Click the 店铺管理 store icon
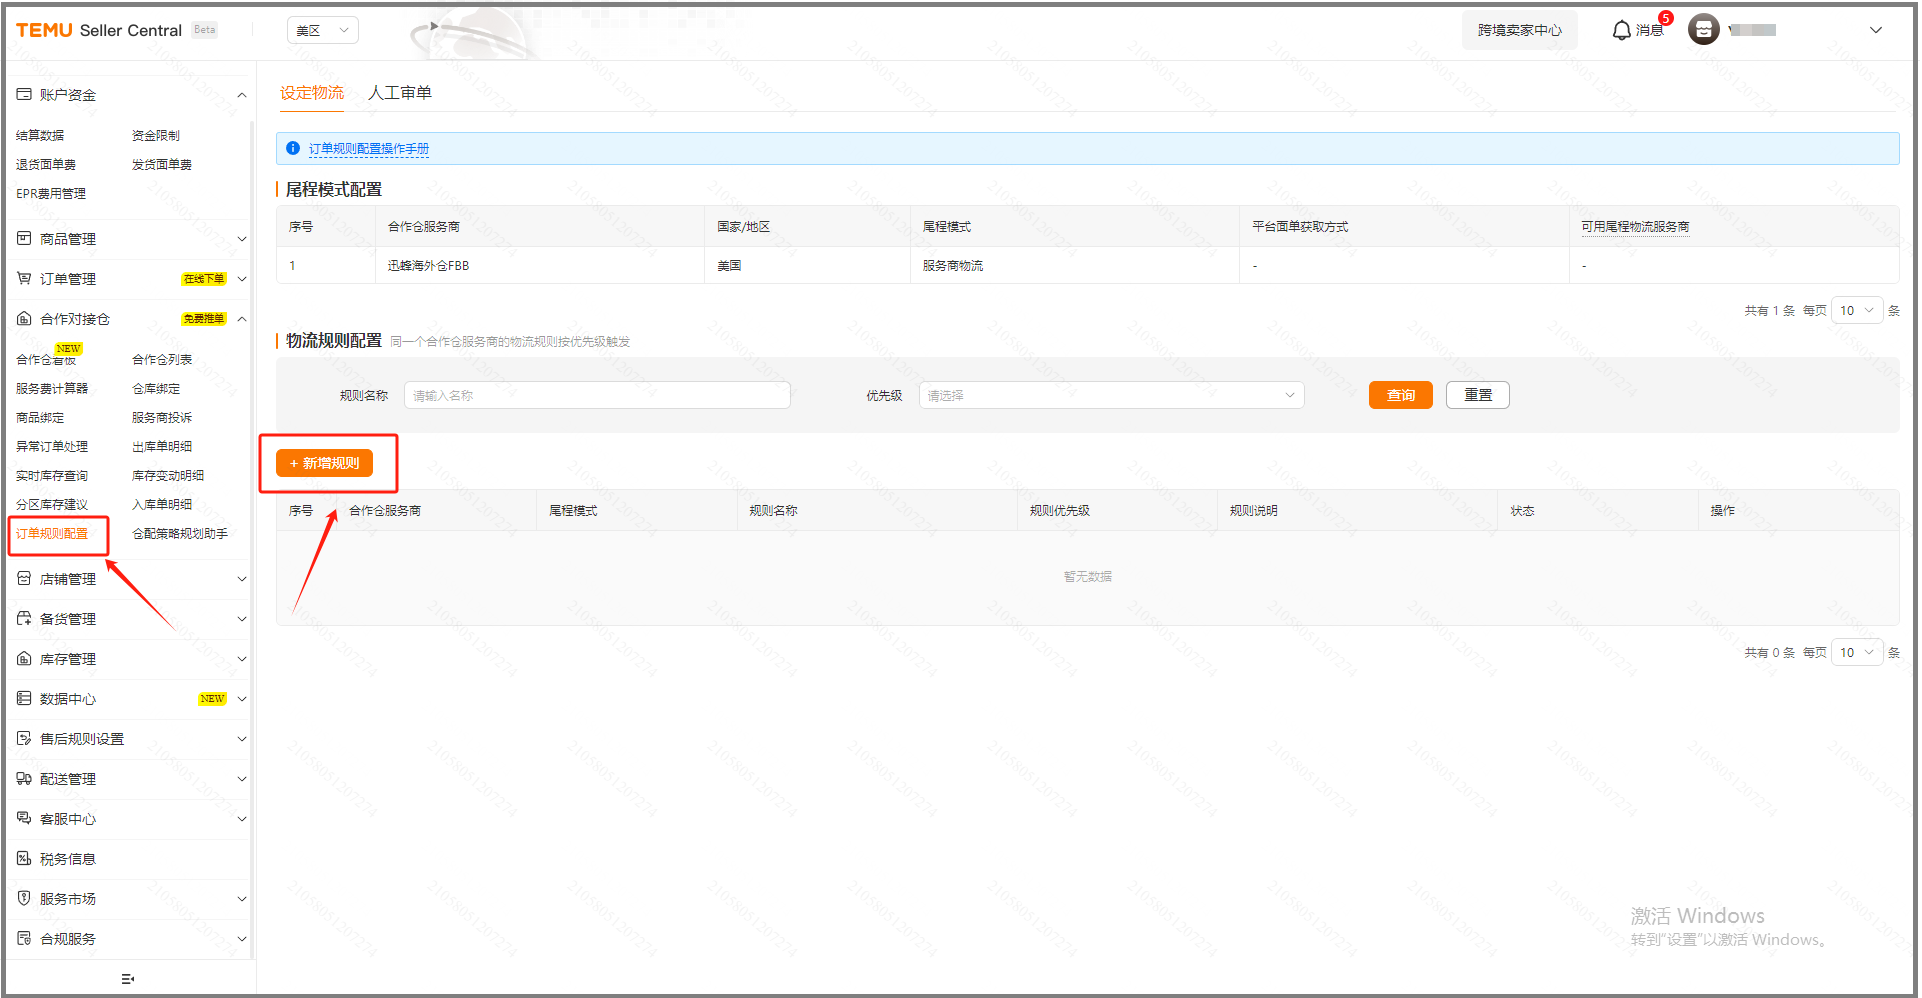Image resolution: width=1922 pixels, height=998 pixels. tap(24, 579)
